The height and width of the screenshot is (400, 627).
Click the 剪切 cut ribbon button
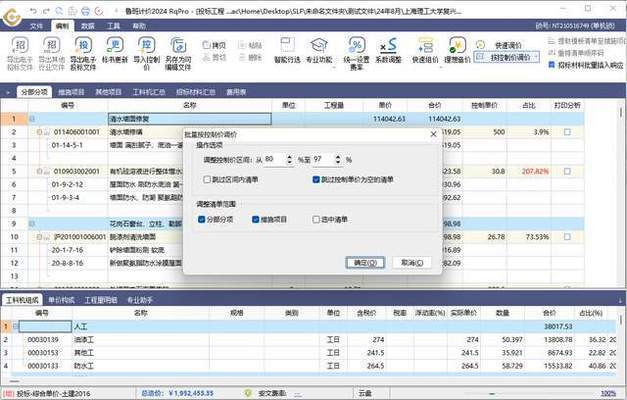(x=214, y=58)
